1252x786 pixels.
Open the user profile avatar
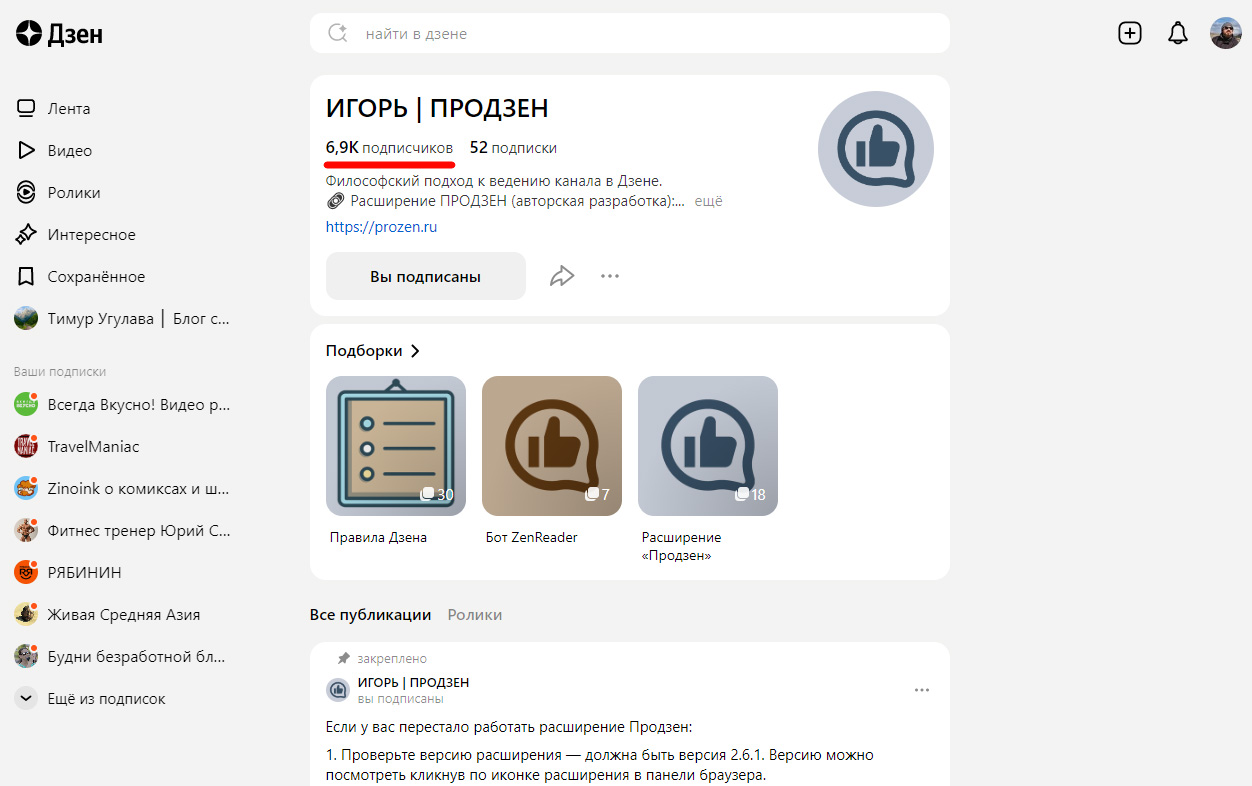pos(1226,33)
